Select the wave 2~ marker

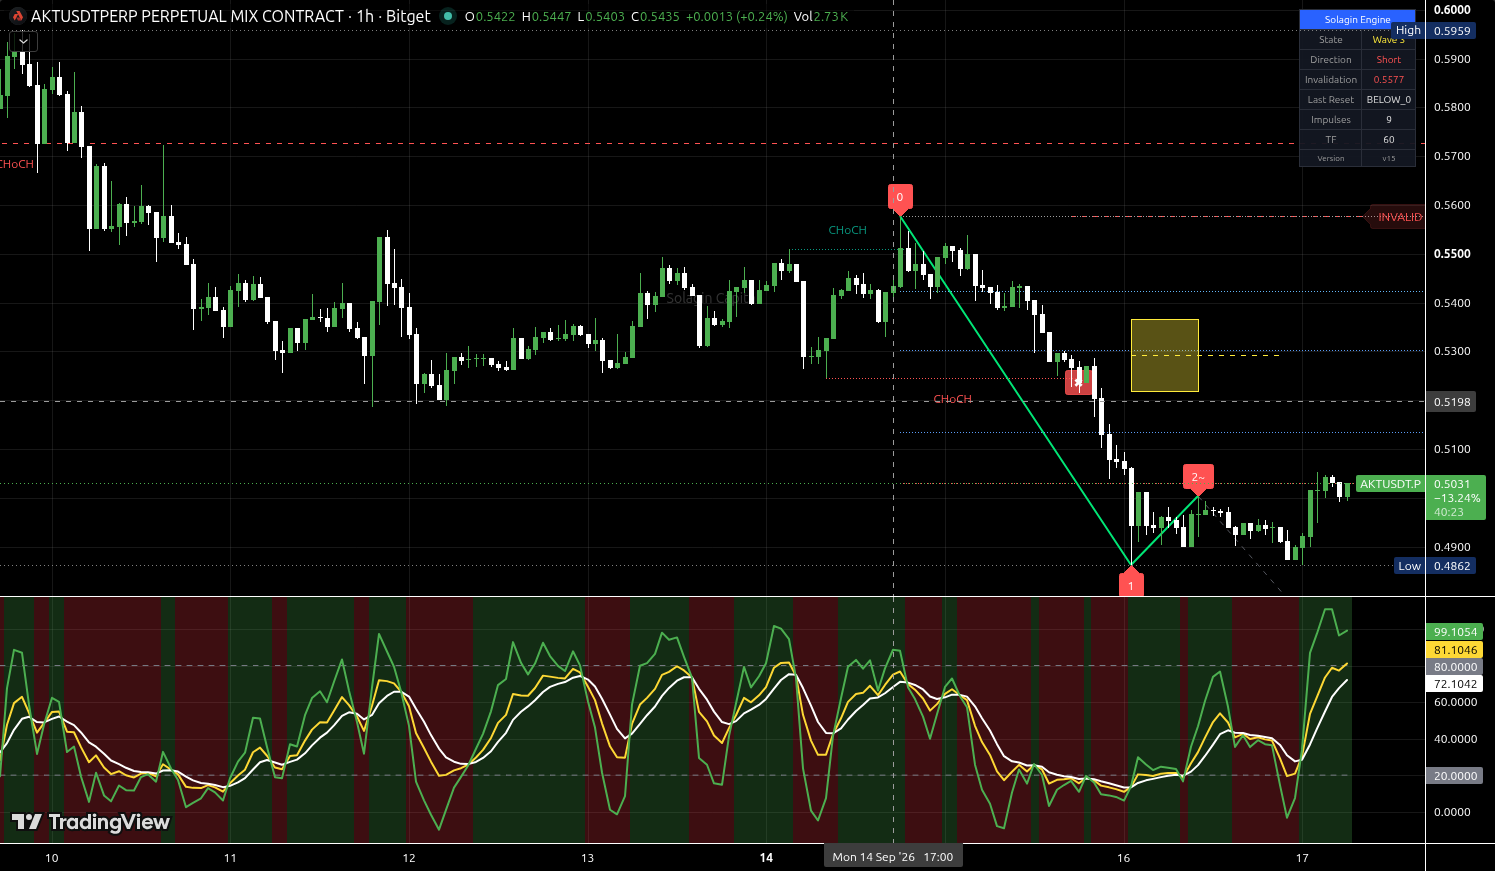1198,480
